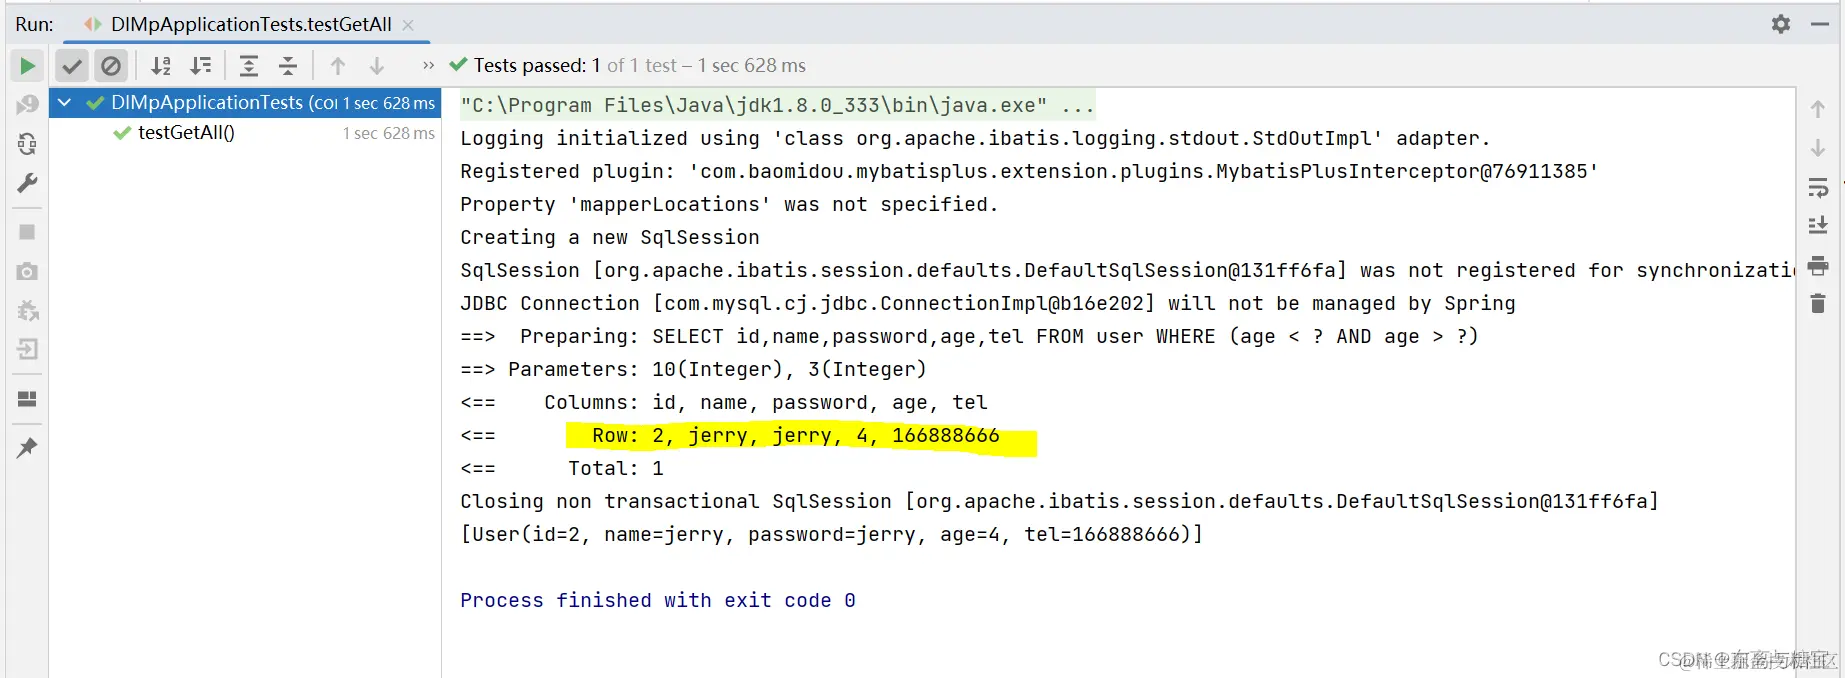
Task: Expand all test tree nodes
Action: [249, 66]
